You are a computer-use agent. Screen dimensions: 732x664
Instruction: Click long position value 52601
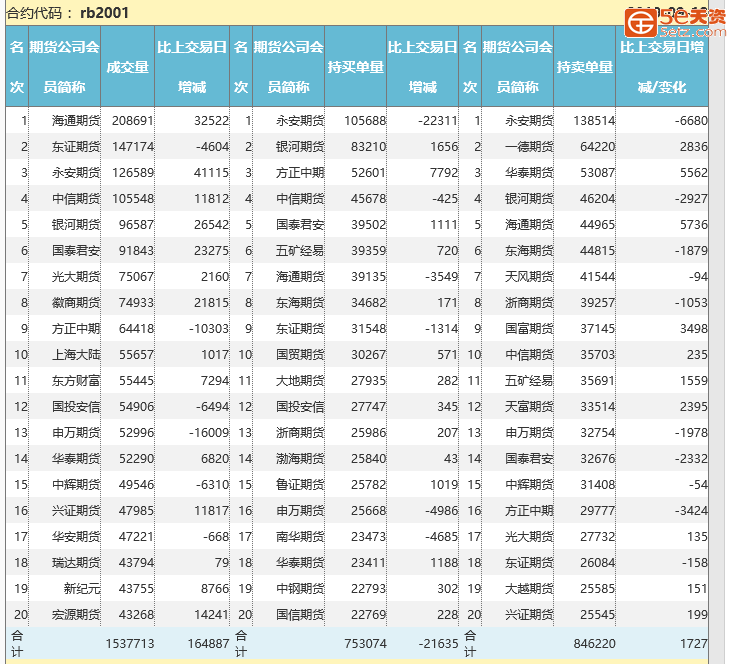pos(368,173)
